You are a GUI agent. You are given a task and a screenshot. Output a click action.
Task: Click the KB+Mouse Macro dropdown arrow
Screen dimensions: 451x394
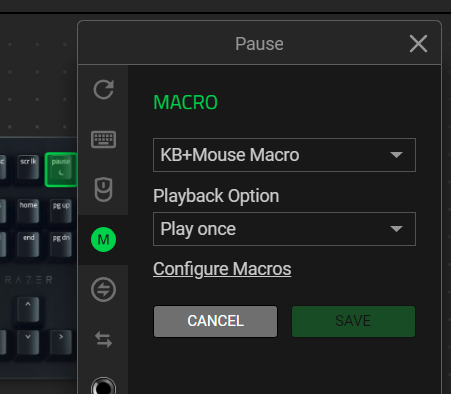click(x=396, y=155)
